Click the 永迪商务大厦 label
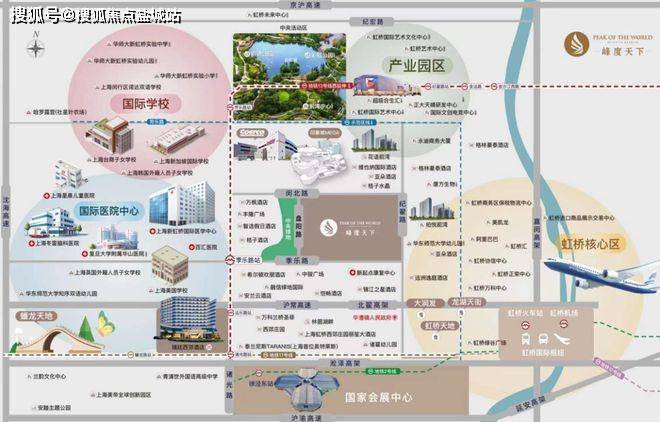Image resolution: width=660 pixels, height=422 pixels. click(434, 141)
